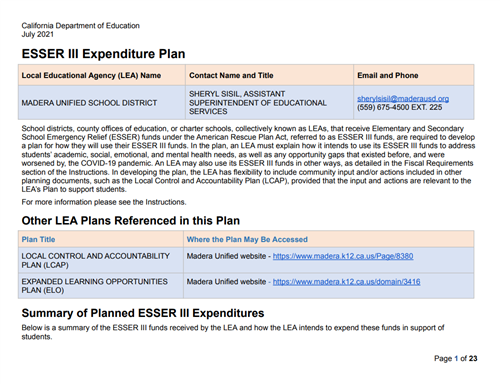Click the Email and Phone column header
500x384 pixels.
(388, 75)
